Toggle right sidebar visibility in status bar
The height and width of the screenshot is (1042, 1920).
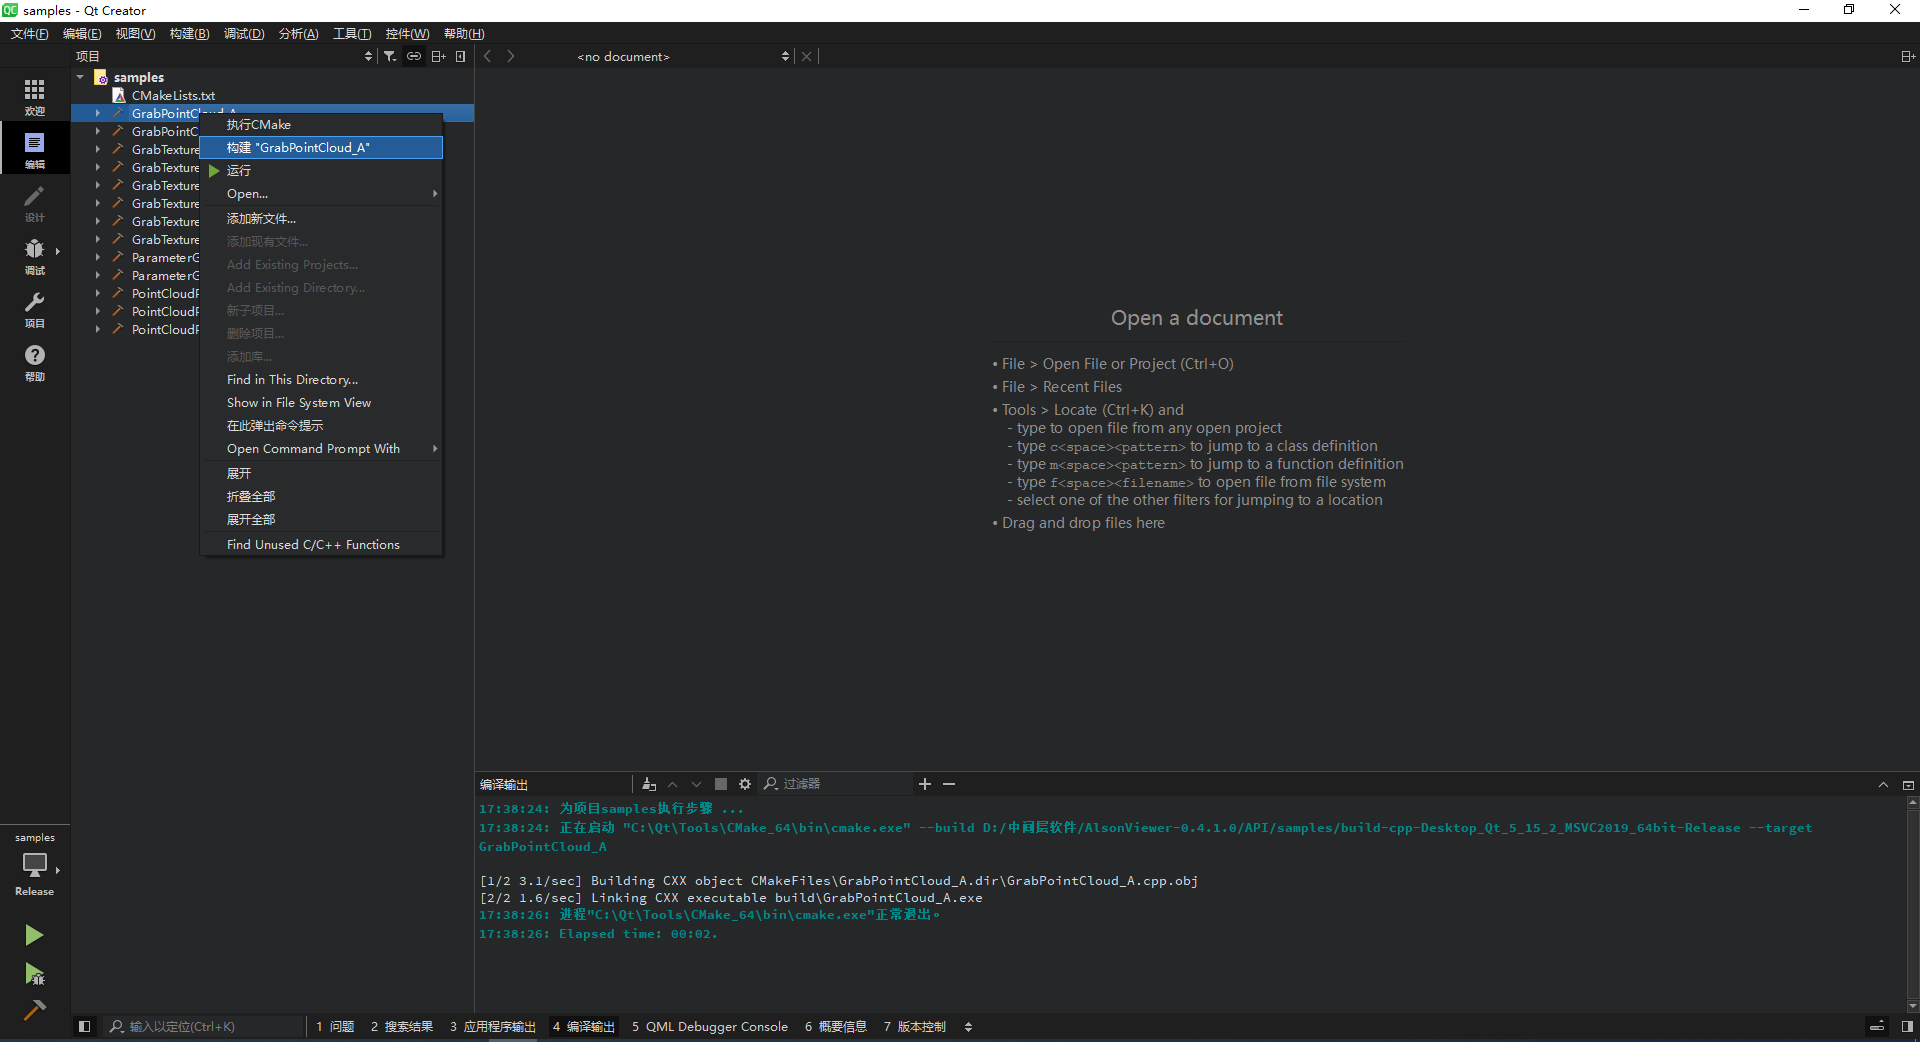tap(1907, 1026)
